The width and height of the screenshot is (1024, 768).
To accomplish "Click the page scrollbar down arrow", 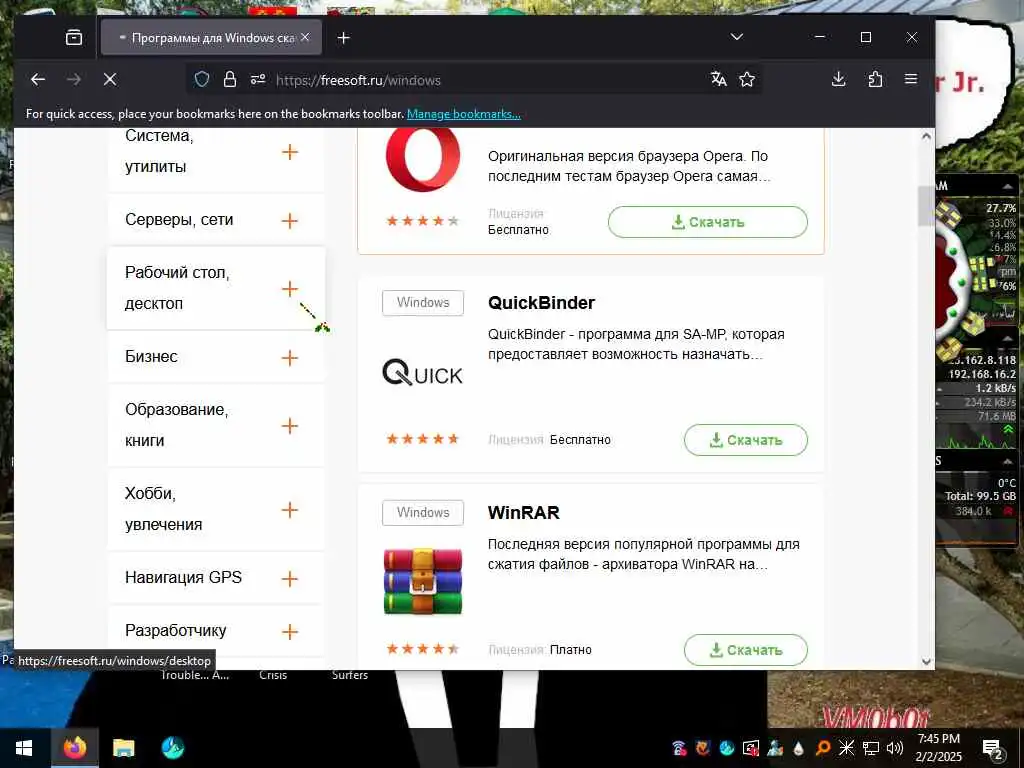I will point(926,661).
